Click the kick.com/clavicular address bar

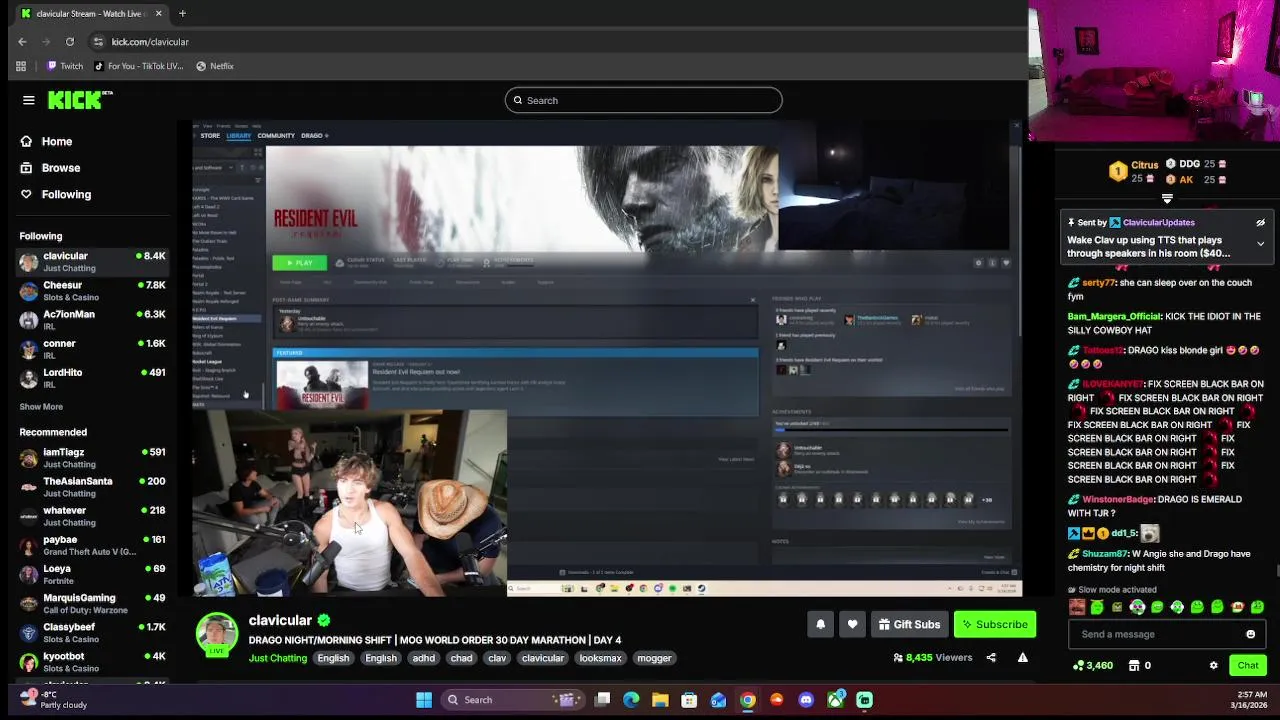[150, 42]
